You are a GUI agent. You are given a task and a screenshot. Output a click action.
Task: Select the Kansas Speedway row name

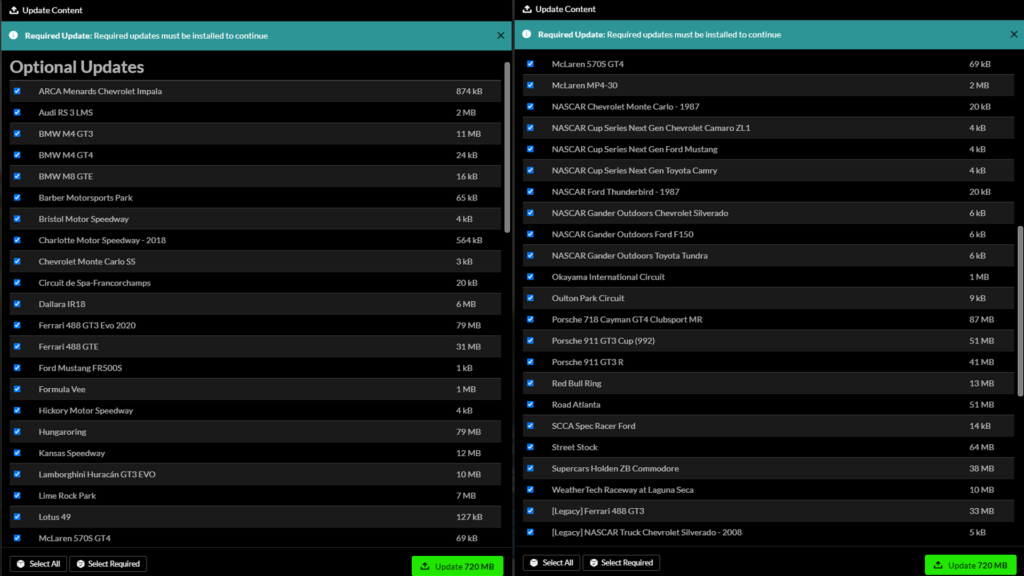tap(72, 453)
